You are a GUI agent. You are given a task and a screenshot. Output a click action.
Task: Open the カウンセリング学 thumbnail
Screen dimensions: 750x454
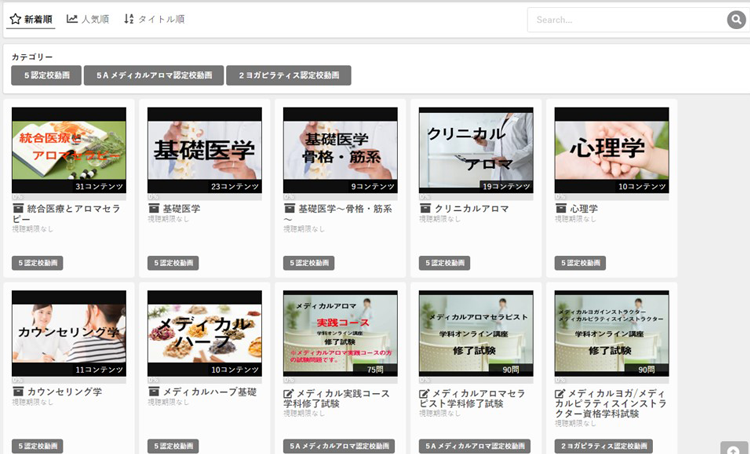tap(69, 333)
